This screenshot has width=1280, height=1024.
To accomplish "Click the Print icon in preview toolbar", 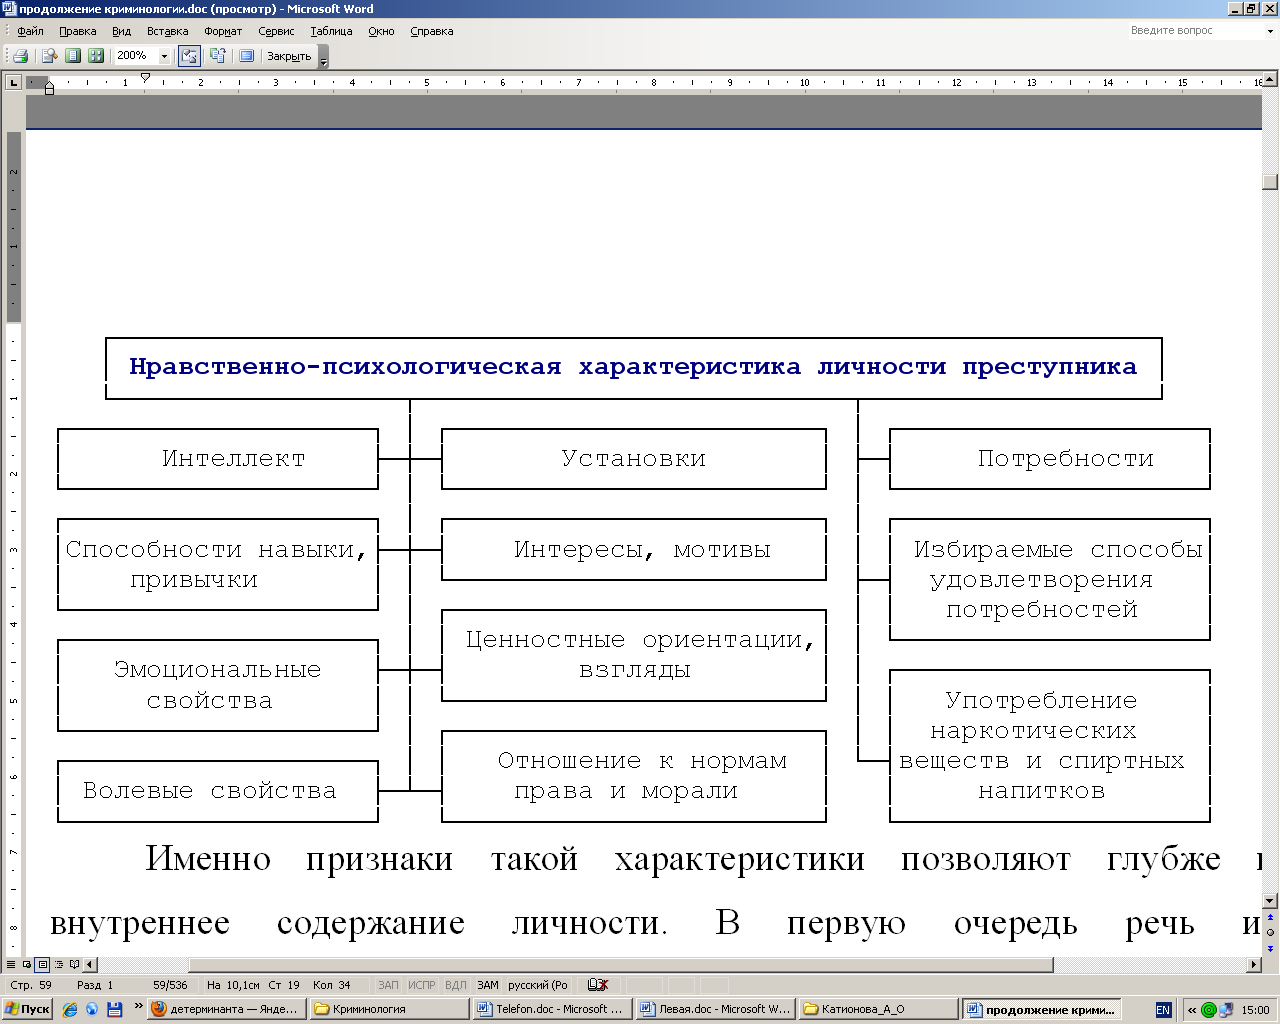I will 20,56.
